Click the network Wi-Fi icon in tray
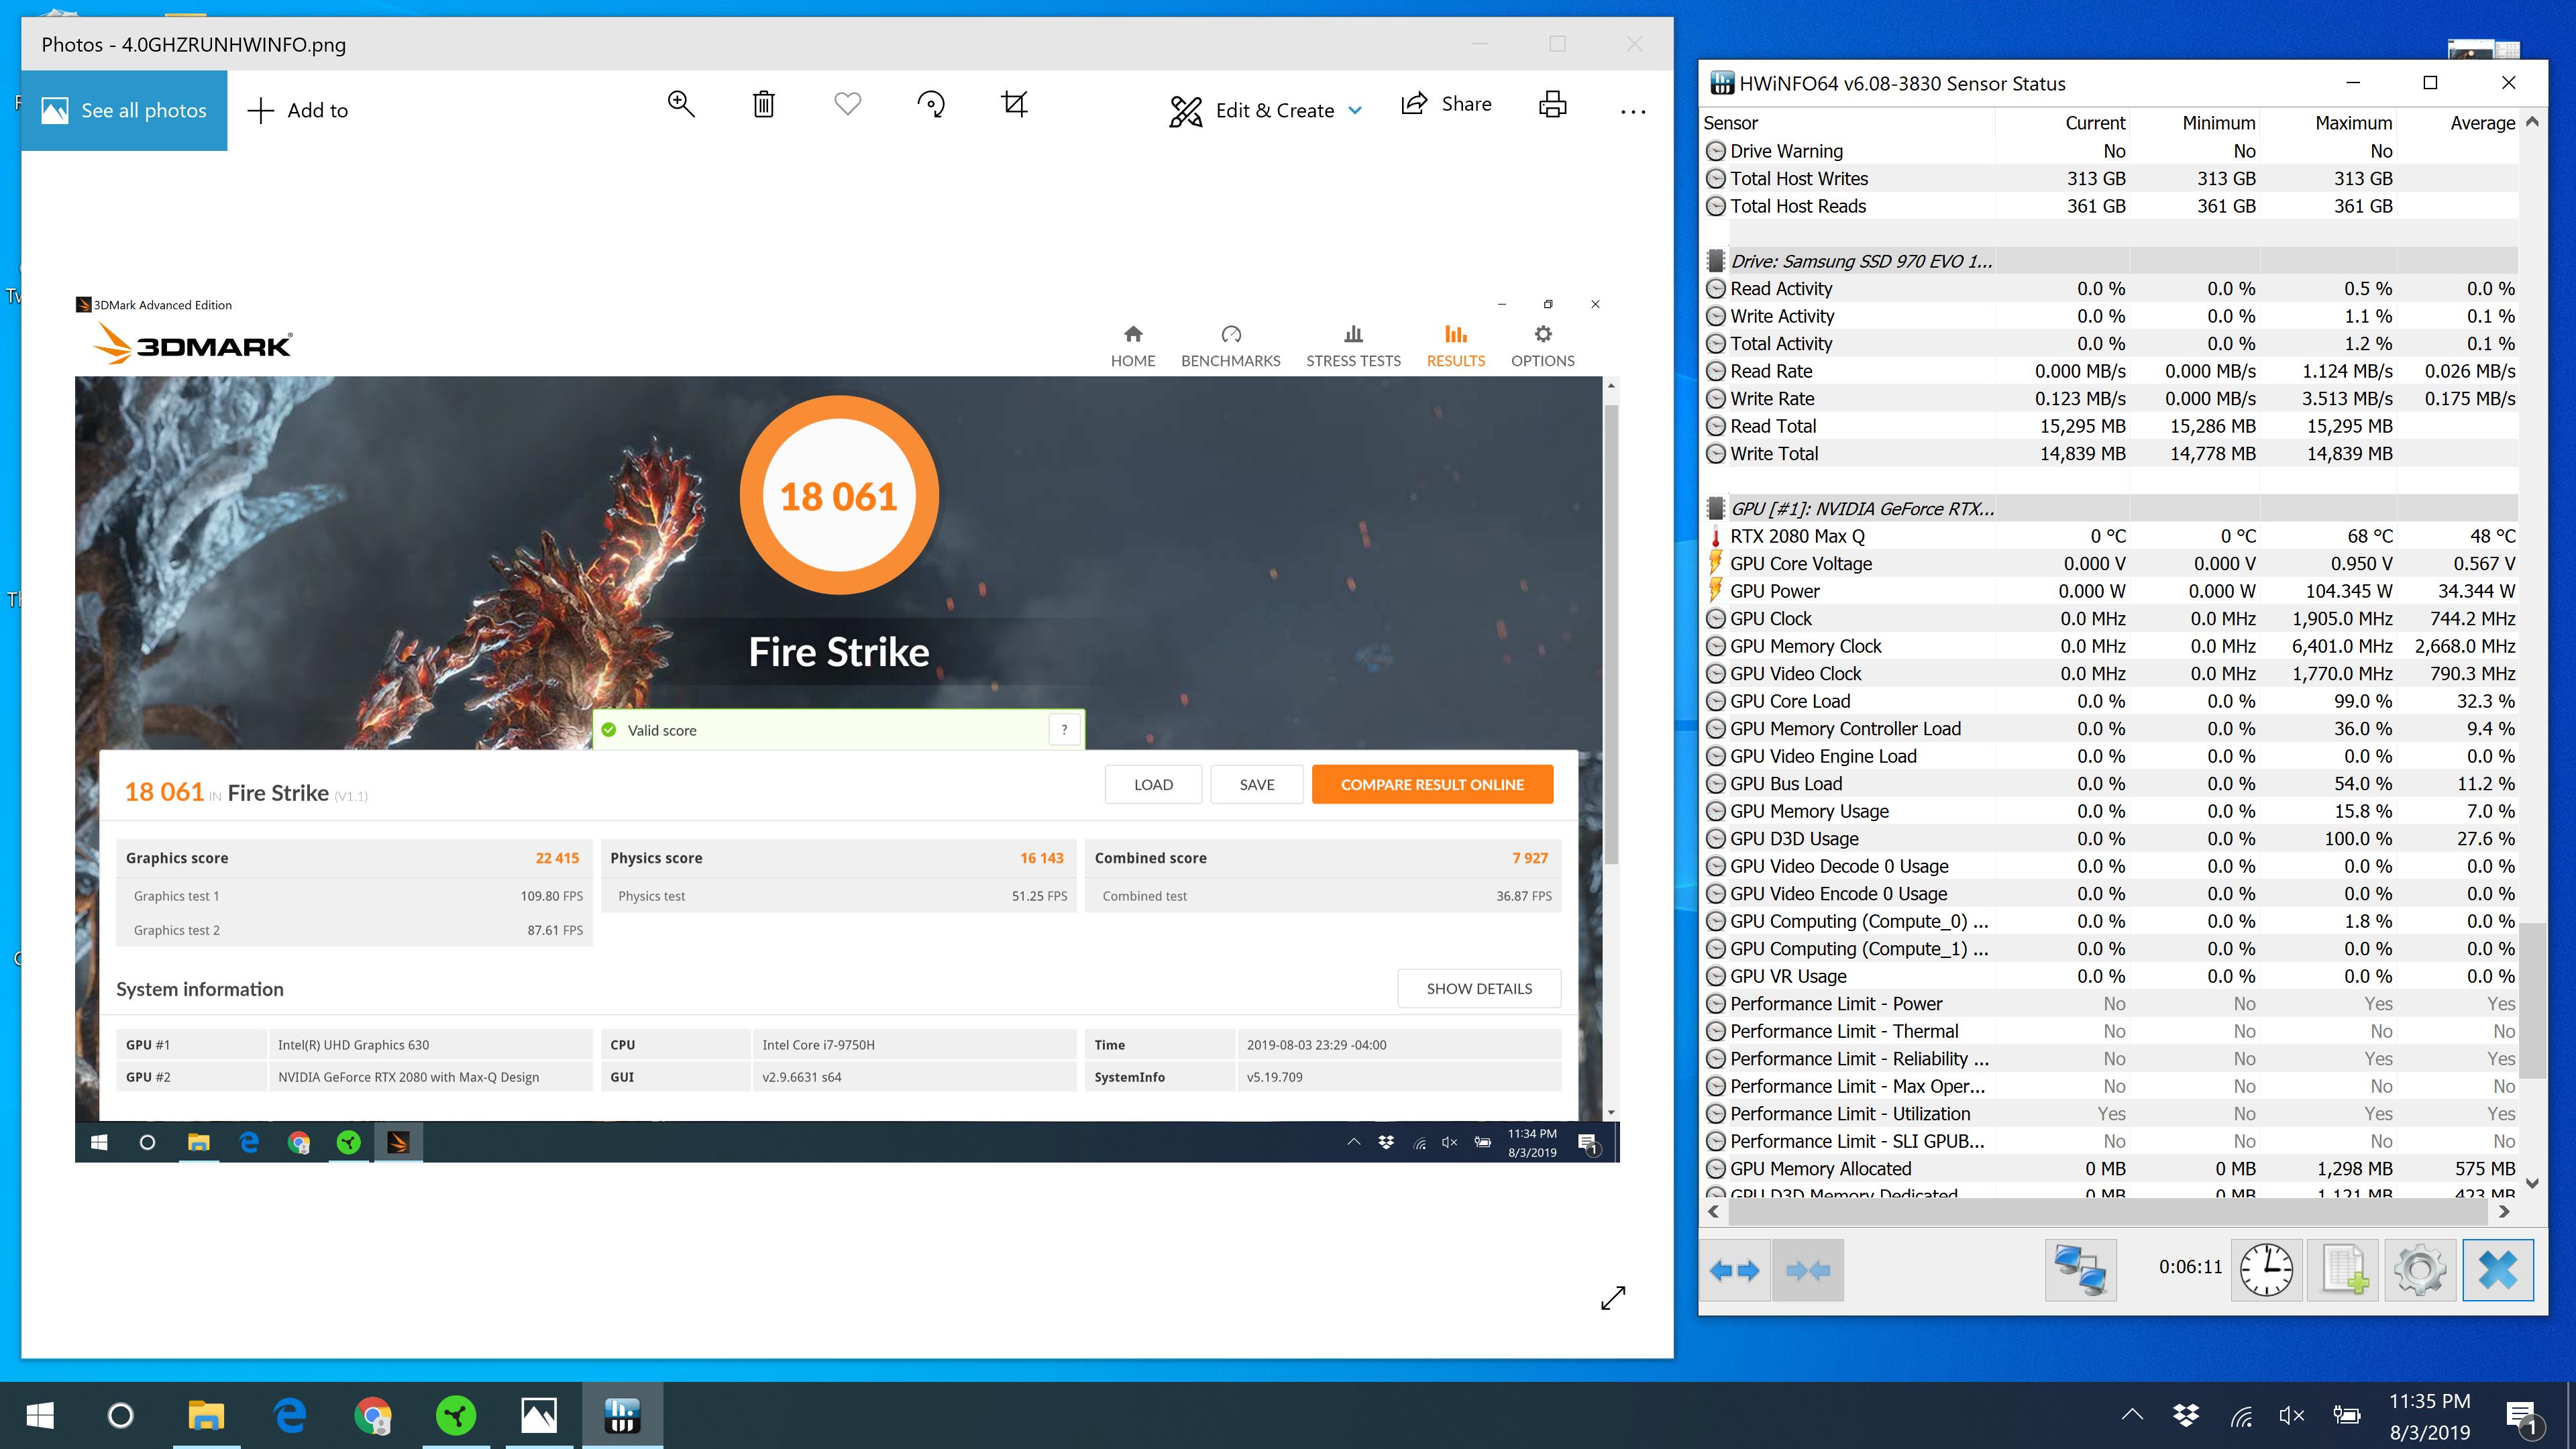Image resolution: width=2576 pixels, height=1449 pixels. pyautogui.click(x=2241, y=1415)
